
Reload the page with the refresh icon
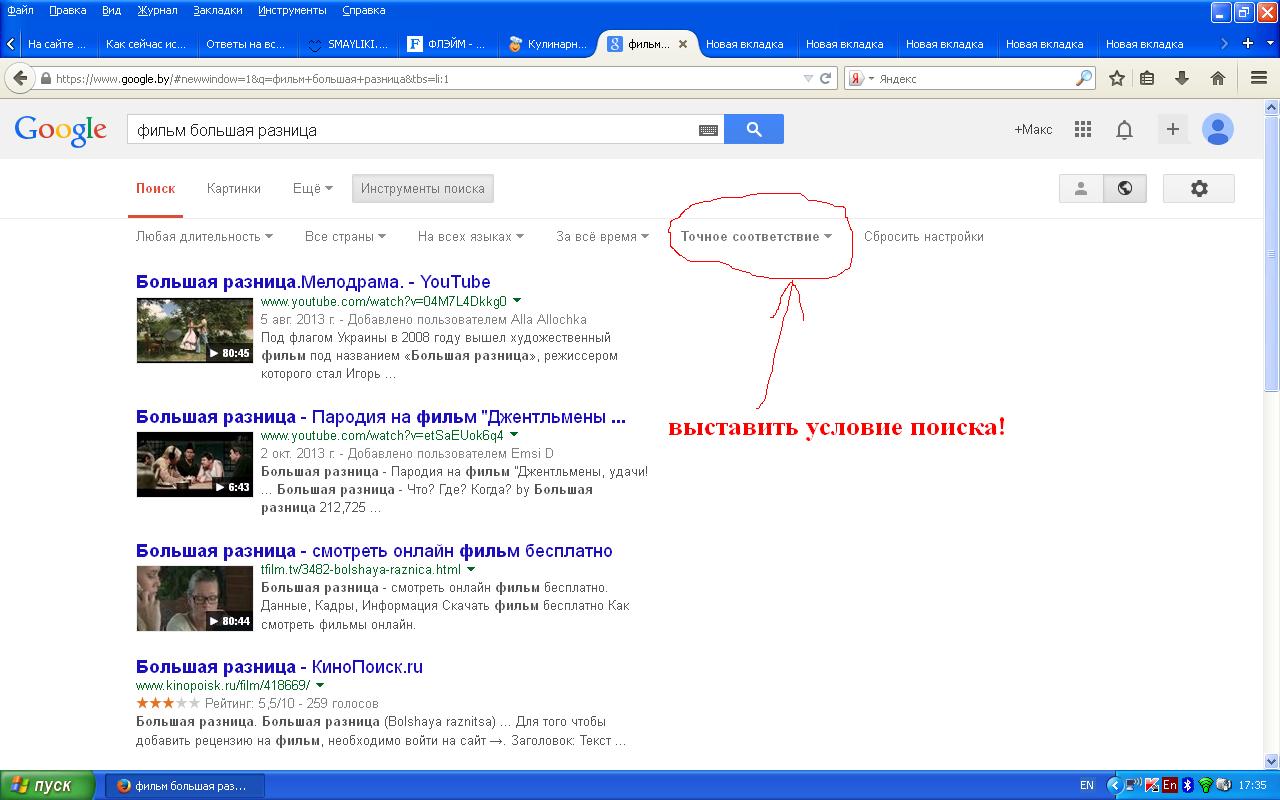[x=826, y=78]
